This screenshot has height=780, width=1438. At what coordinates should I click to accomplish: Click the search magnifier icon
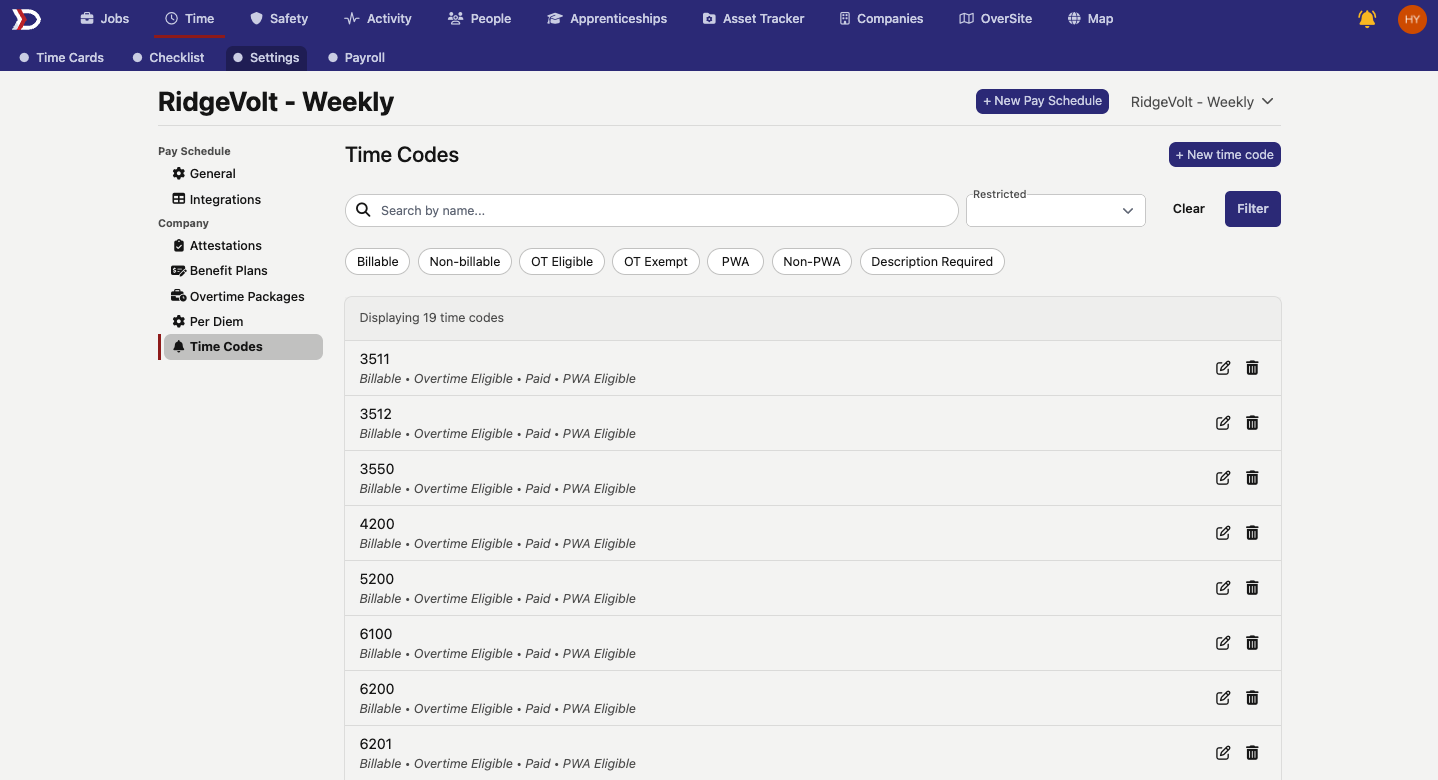(363, 210)
